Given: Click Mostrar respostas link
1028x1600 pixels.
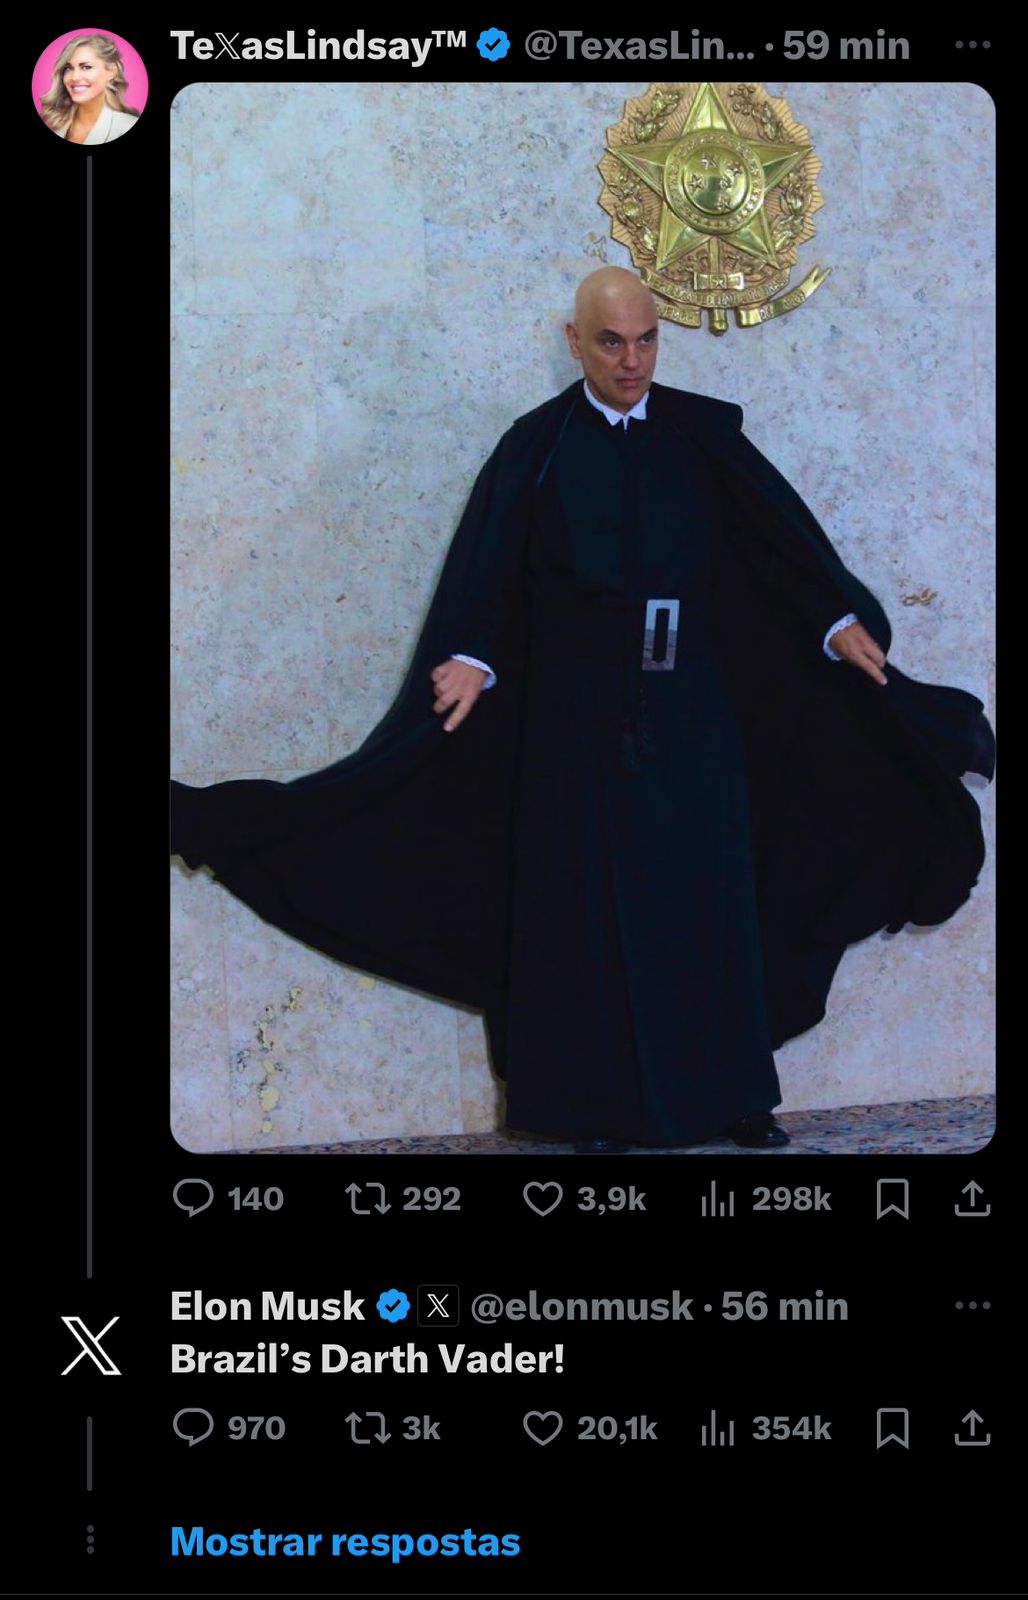Looking at the screenshot, I should click(345, 1542).
